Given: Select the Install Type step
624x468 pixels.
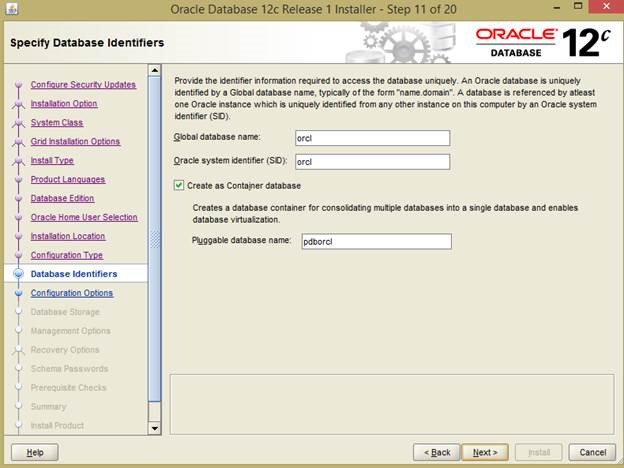Looking at the screenshot, I should coord(52,160).
